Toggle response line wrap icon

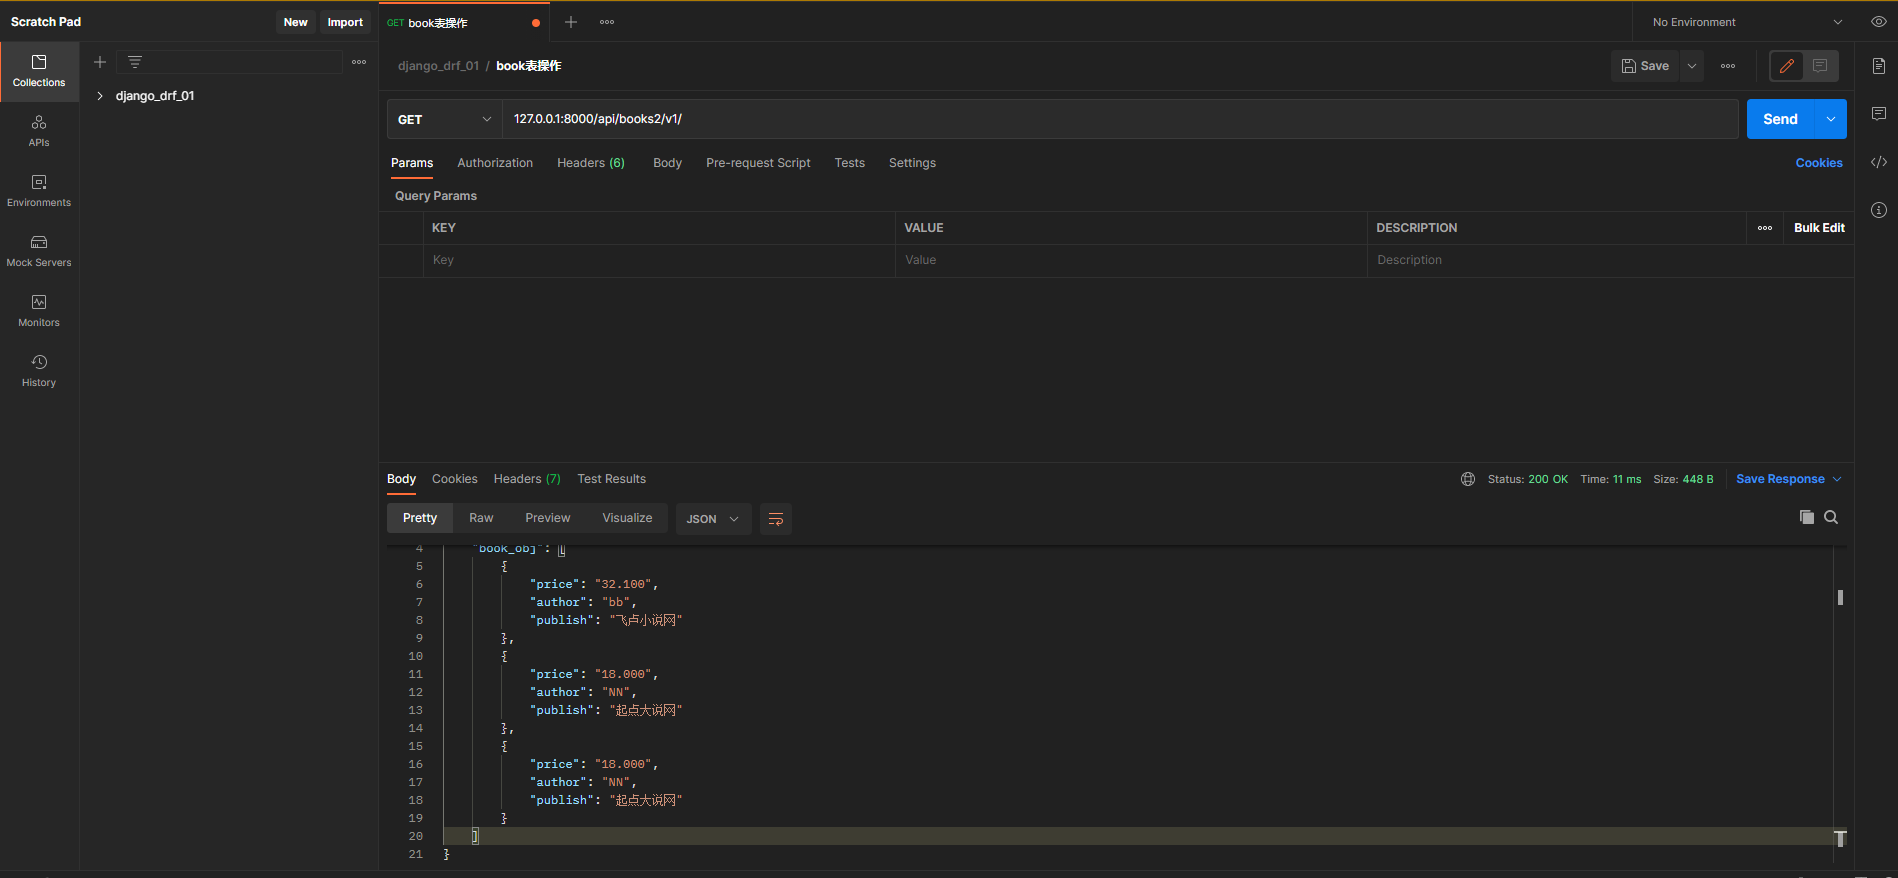pyautogui.click(x=776, y=519)
